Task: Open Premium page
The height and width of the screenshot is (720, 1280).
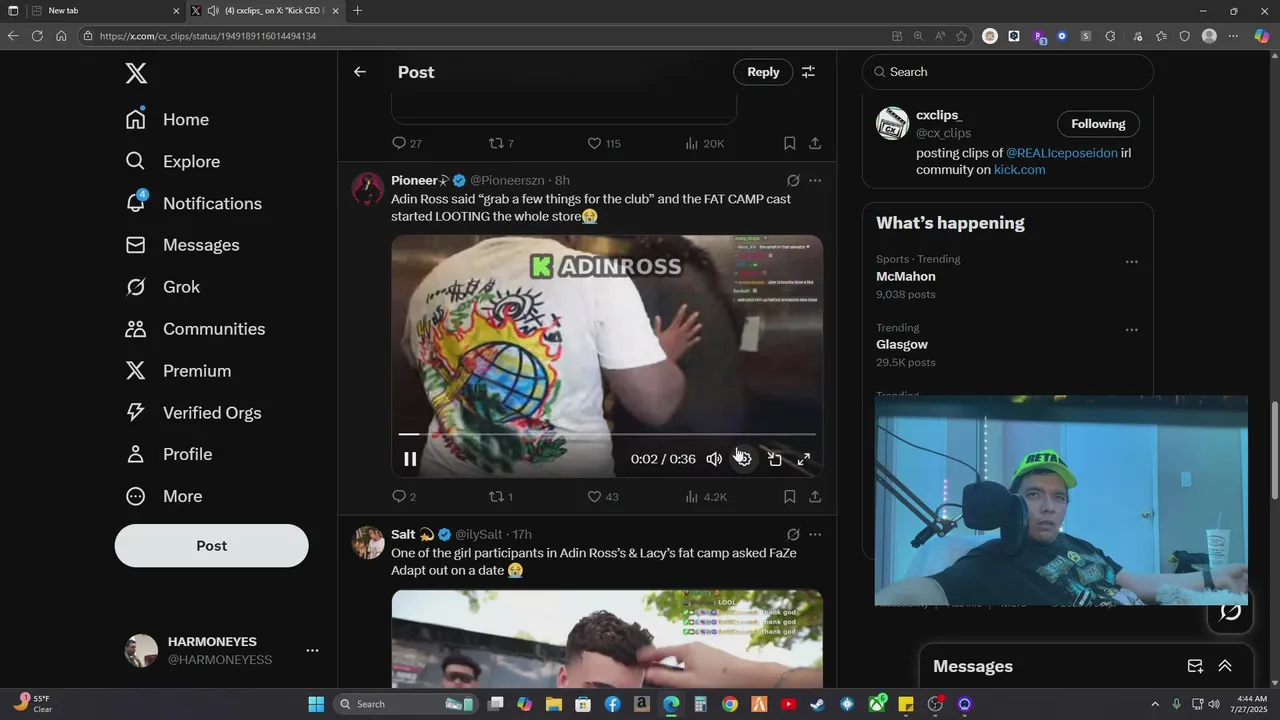Action: [178, 371]
